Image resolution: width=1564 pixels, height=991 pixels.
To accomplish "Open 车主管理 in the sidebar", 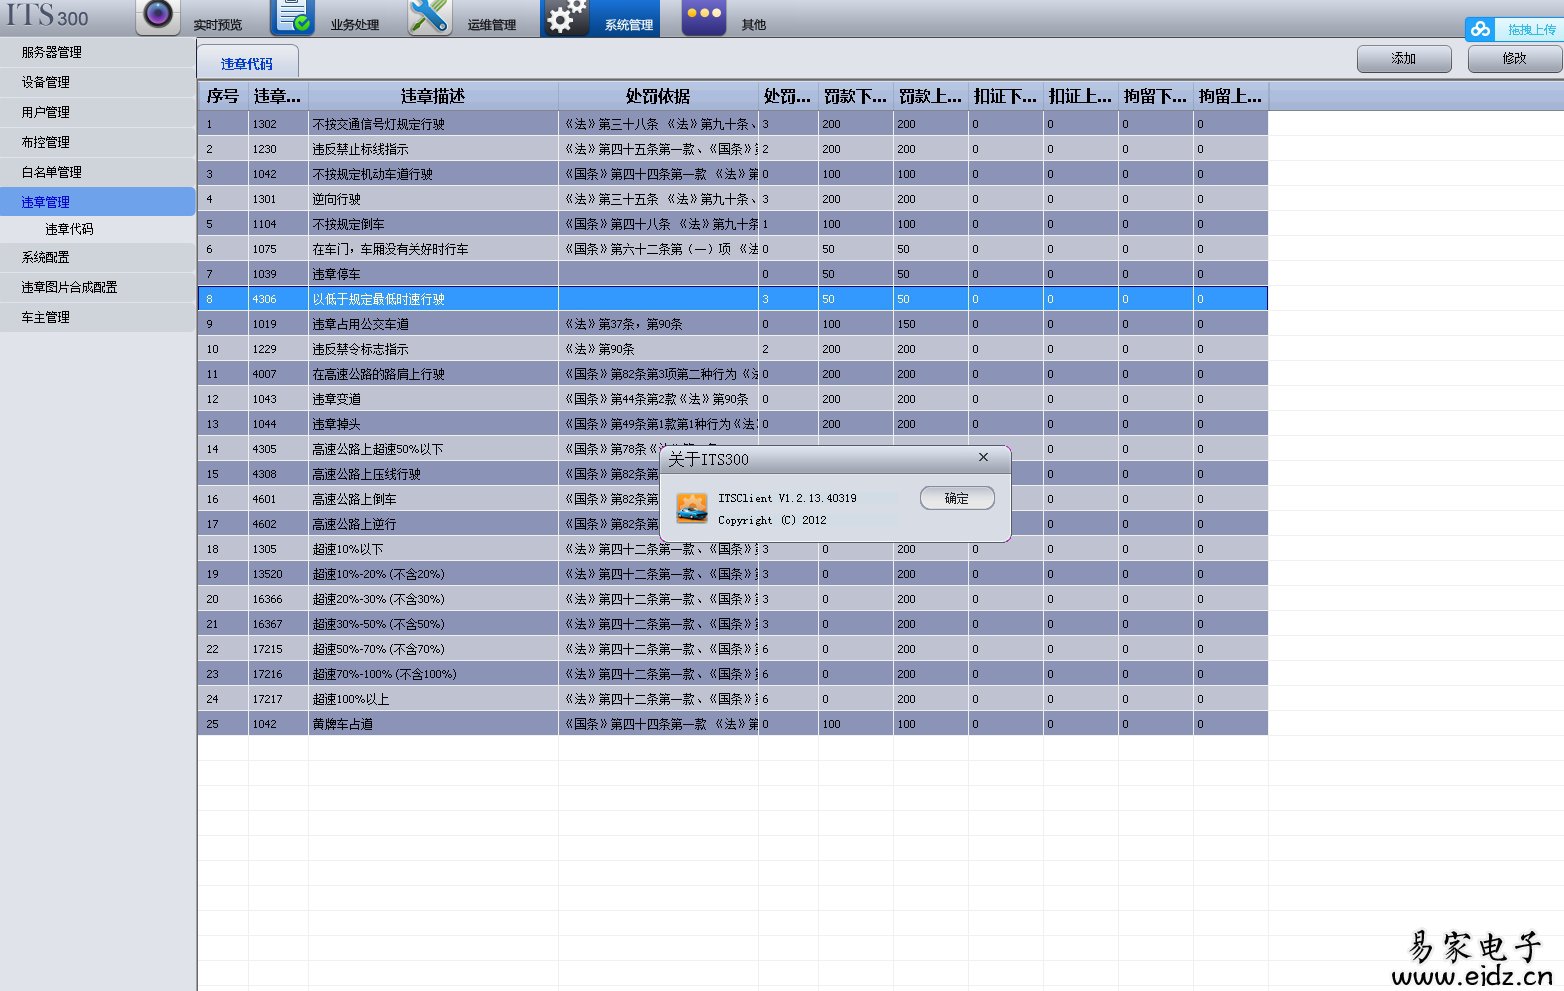I will coord(97,317).
